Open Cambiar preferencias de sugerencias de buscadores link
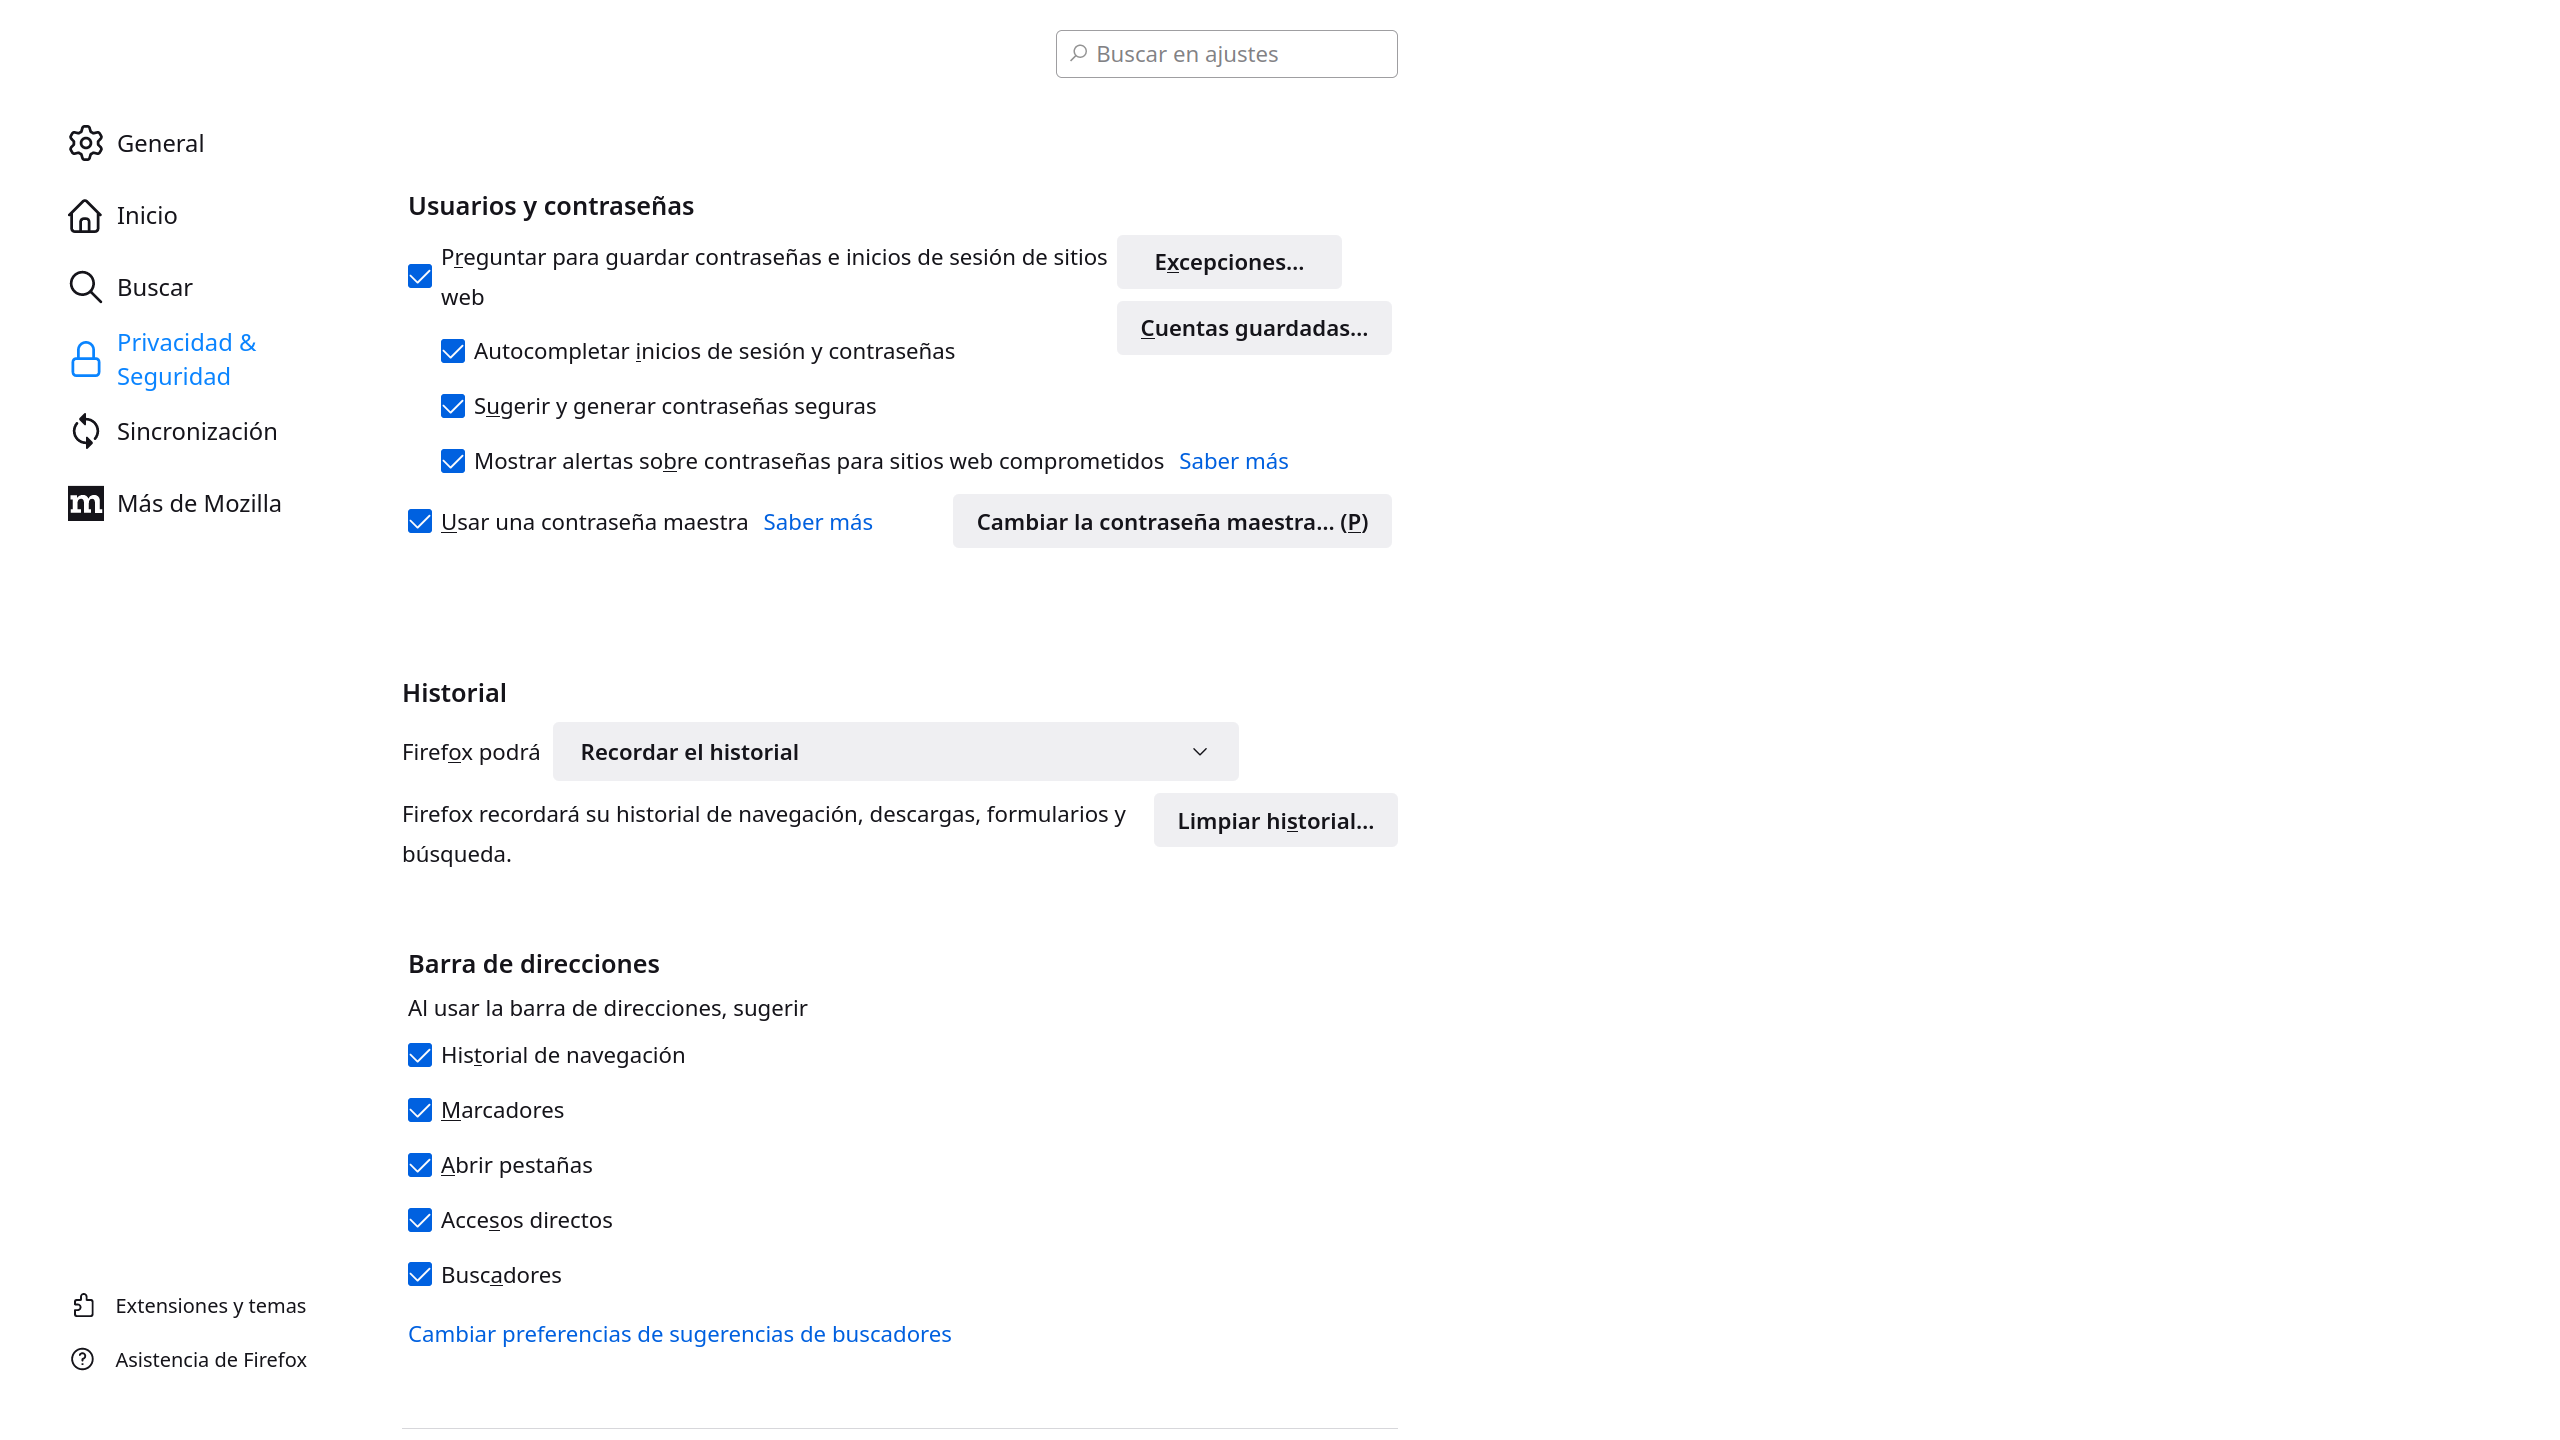The height and width of the screenshot is (1440, 2560). coord(679,1334)
